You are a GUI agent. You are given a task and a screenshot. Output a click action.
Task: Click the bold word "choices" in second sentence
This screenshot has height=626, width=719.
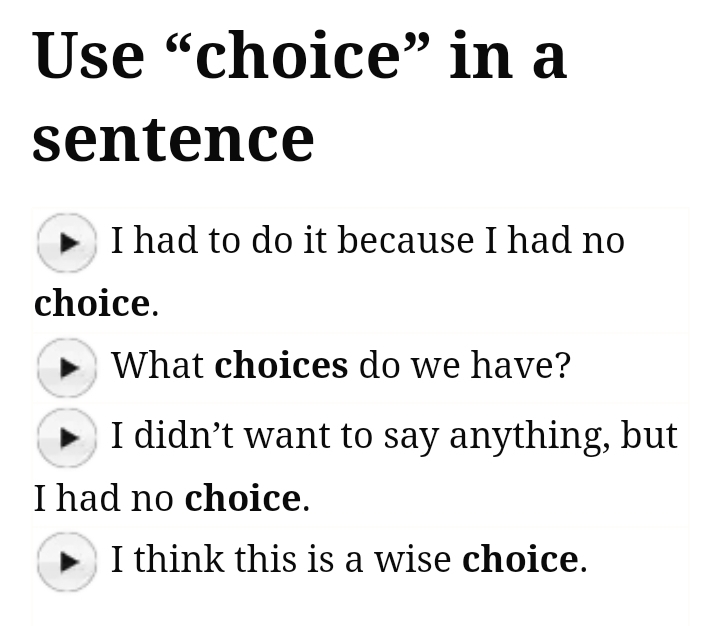pos(281,366)
